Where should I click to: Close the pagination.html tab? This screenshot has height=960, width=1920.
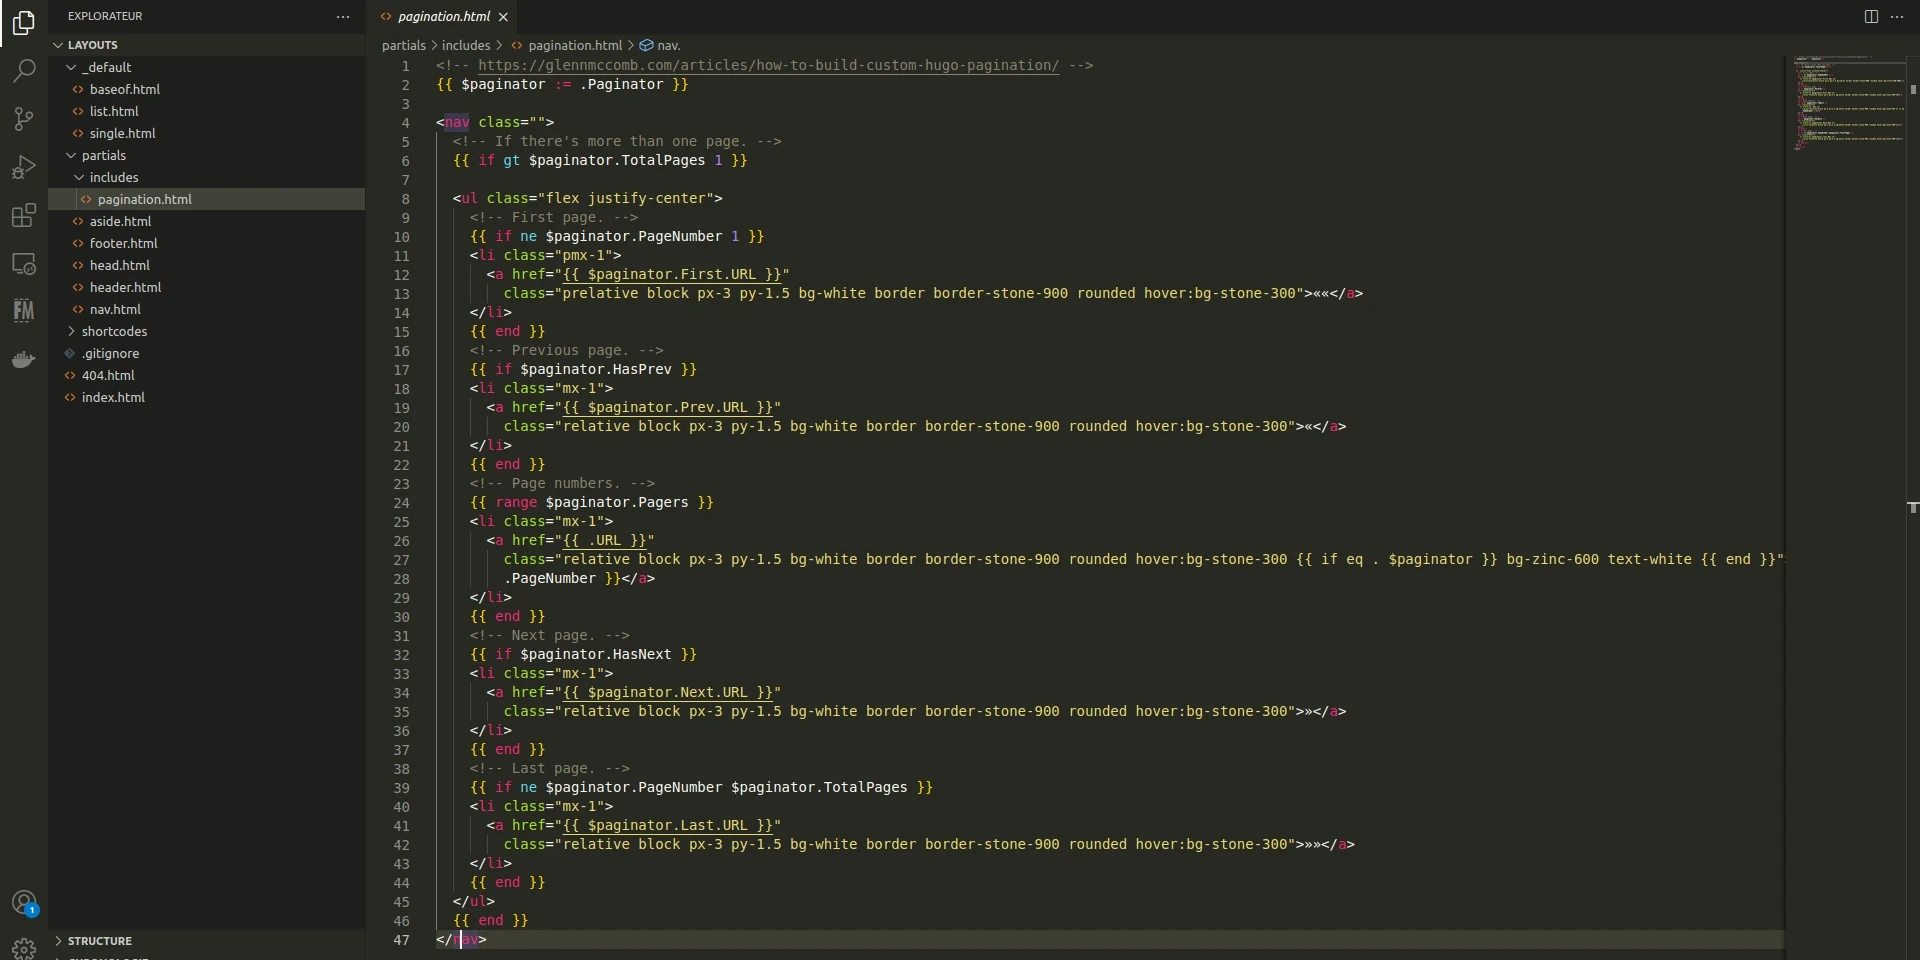pyautogui.click(x=503, y=17)
